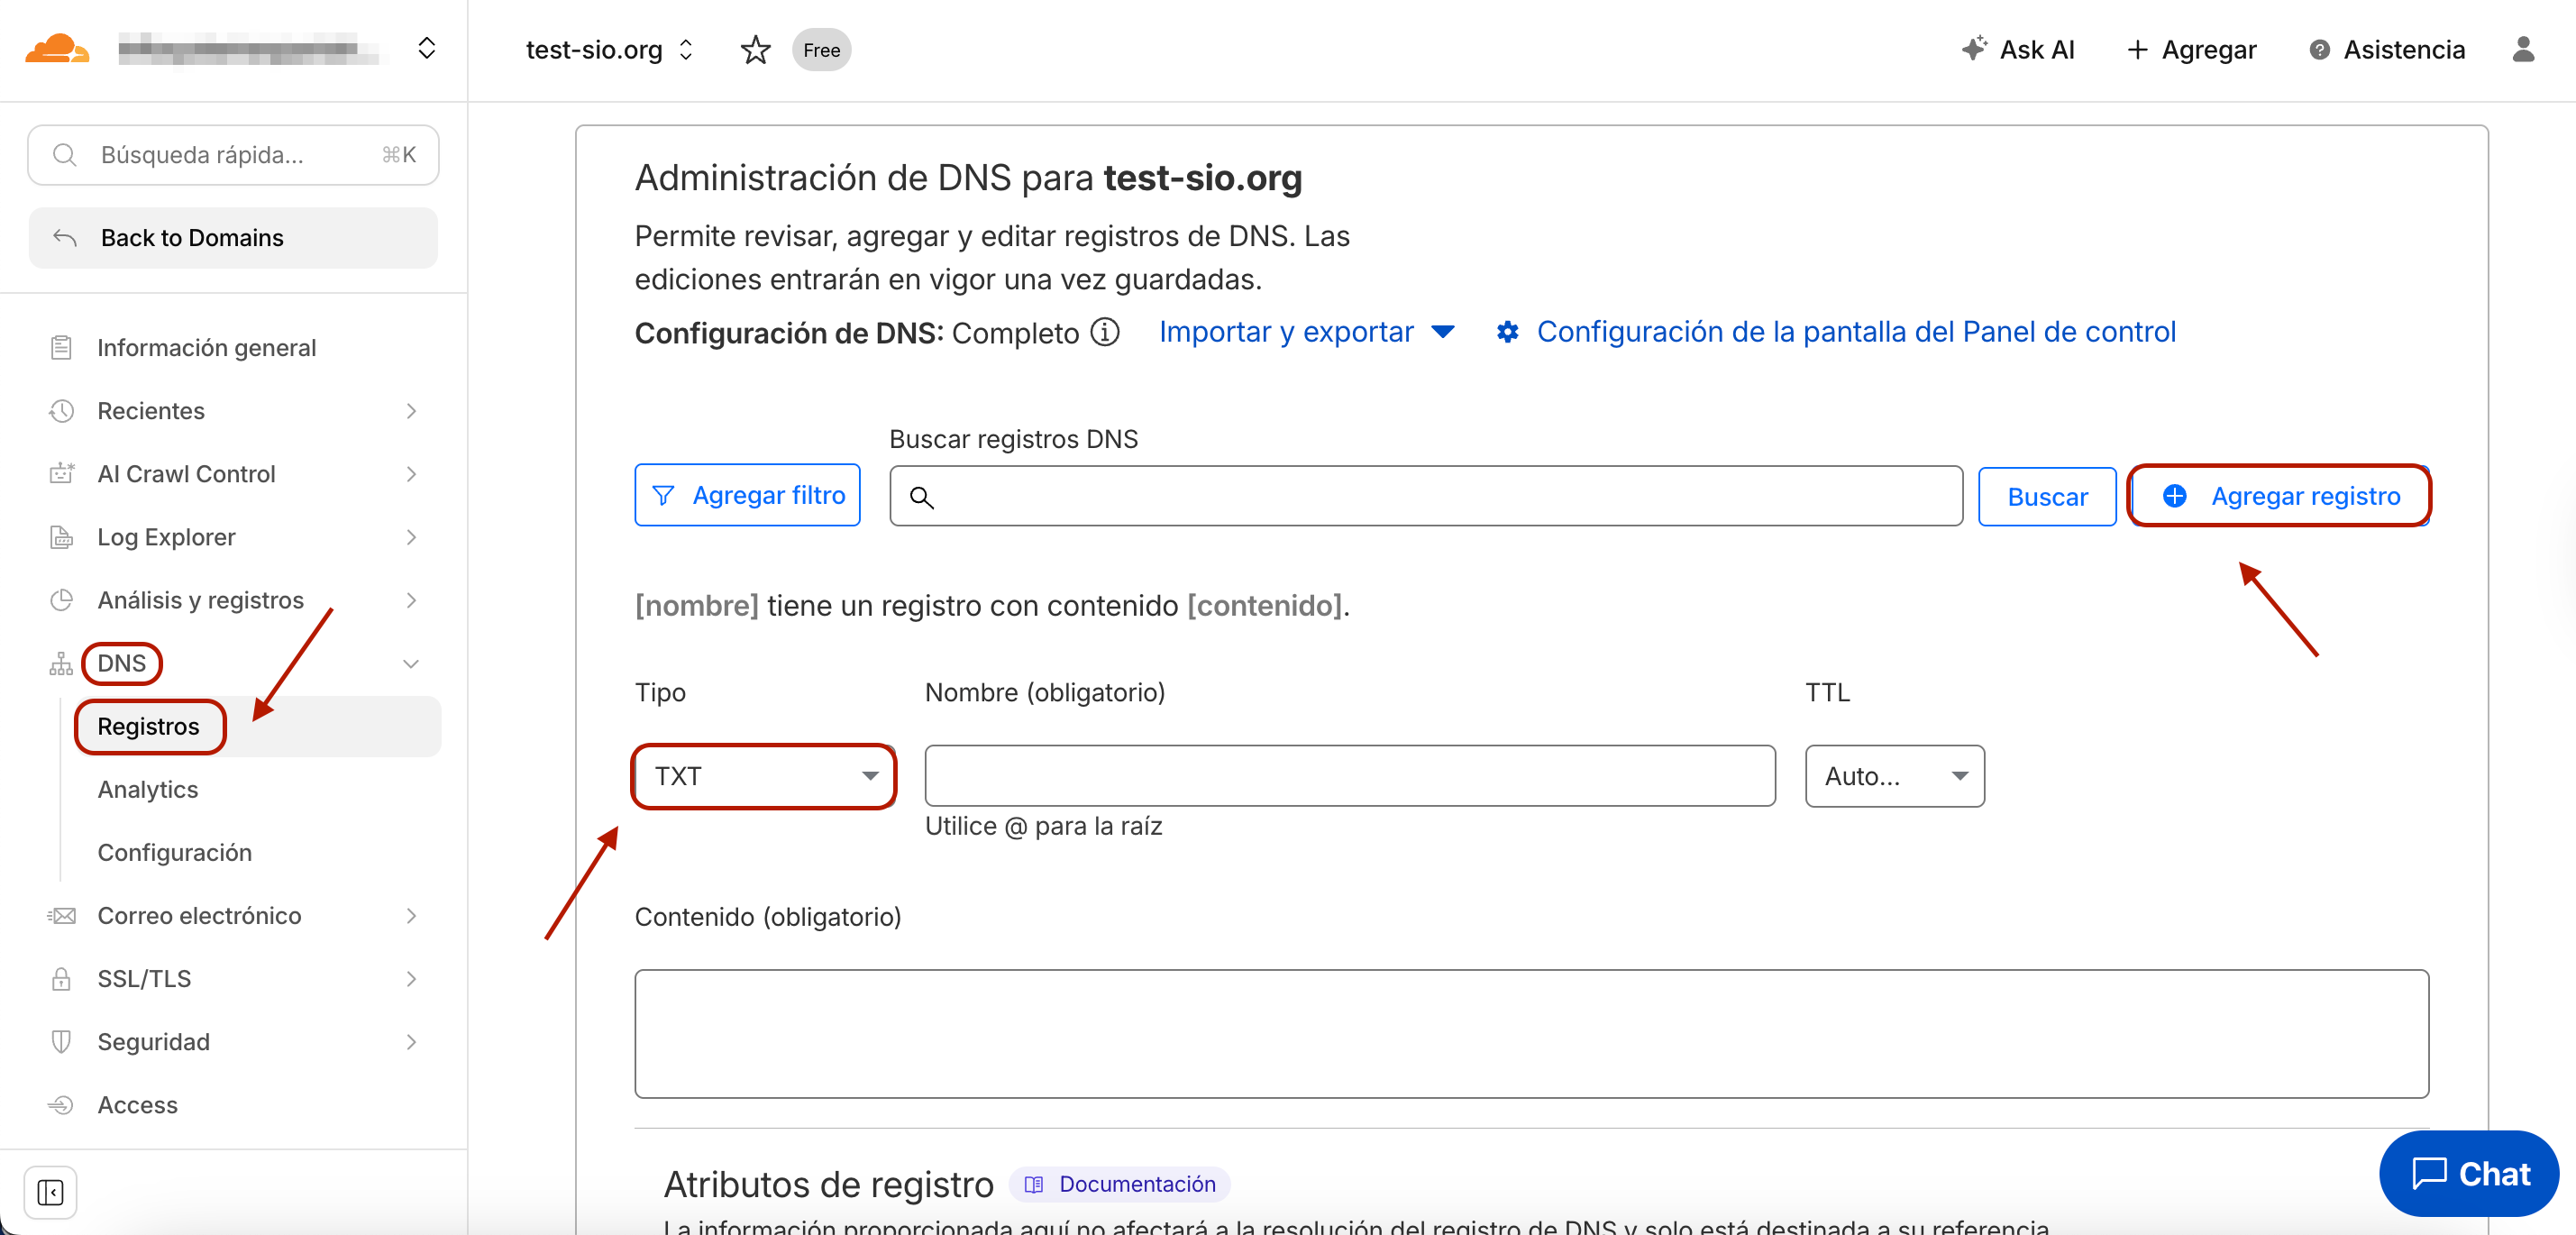
Task: Click the Agregar filtro button
Action: click(747, 496)
